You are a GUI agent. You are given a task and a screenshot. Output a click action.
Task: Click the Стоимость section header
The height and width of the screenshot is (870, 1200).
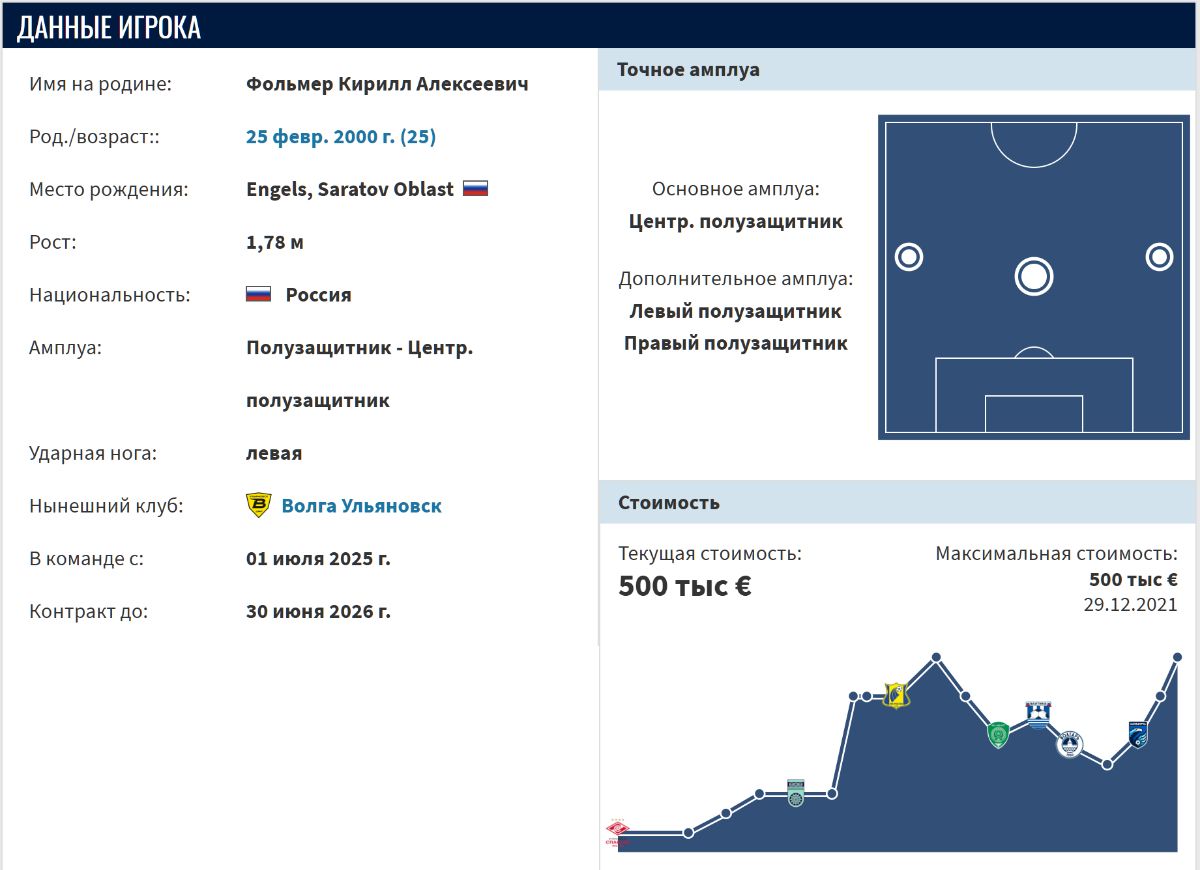click(x=668, y=502)
